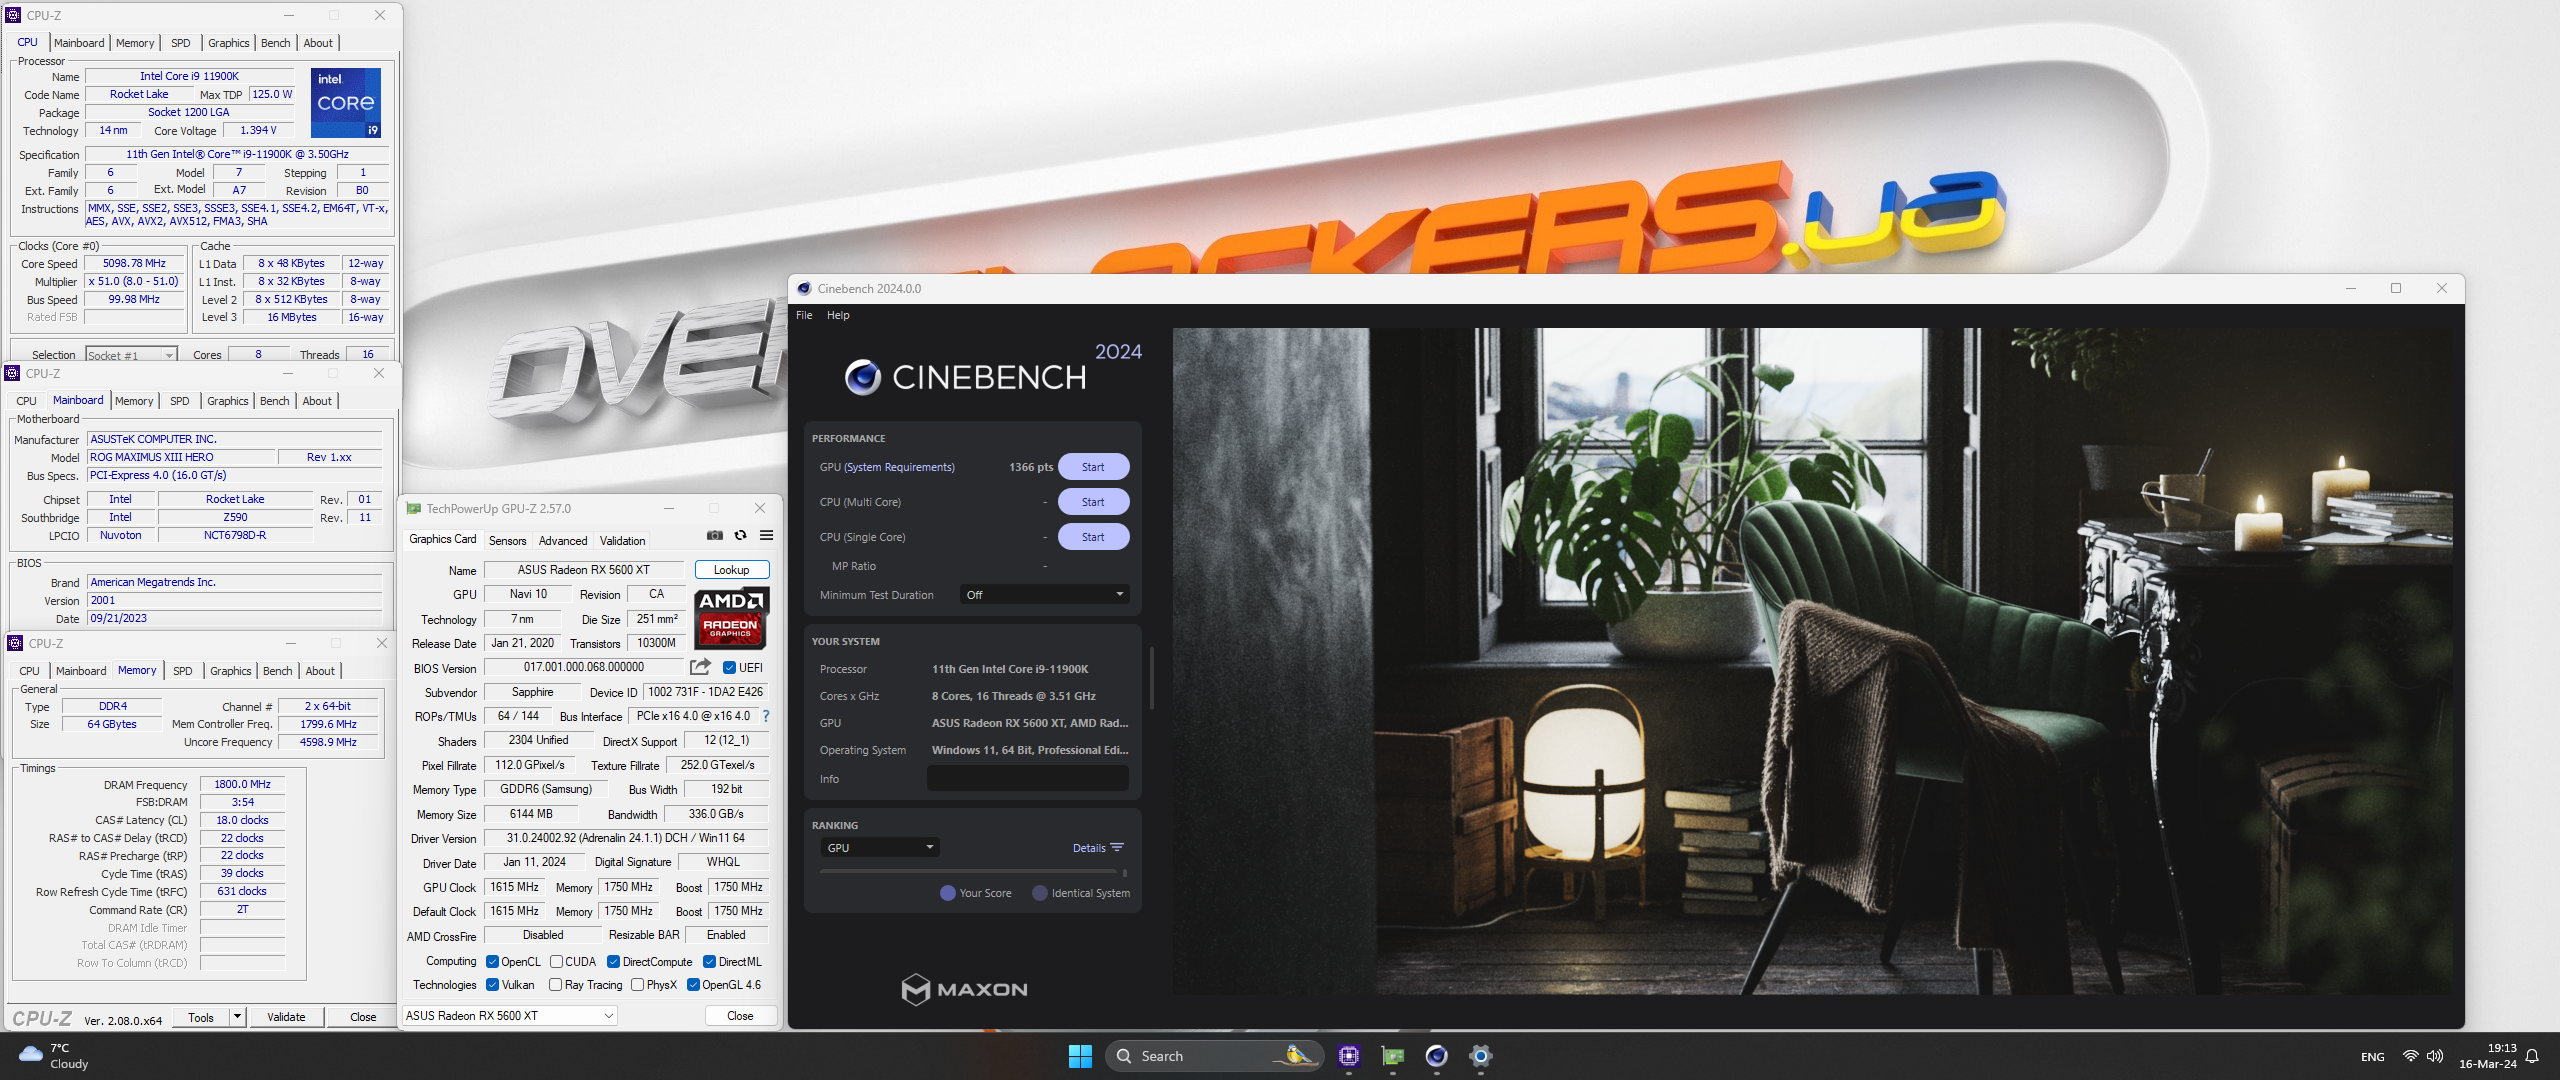Click the Cinebench Info input field
Viewport: 2560px width, 1080px height.
click(1028, 779)
